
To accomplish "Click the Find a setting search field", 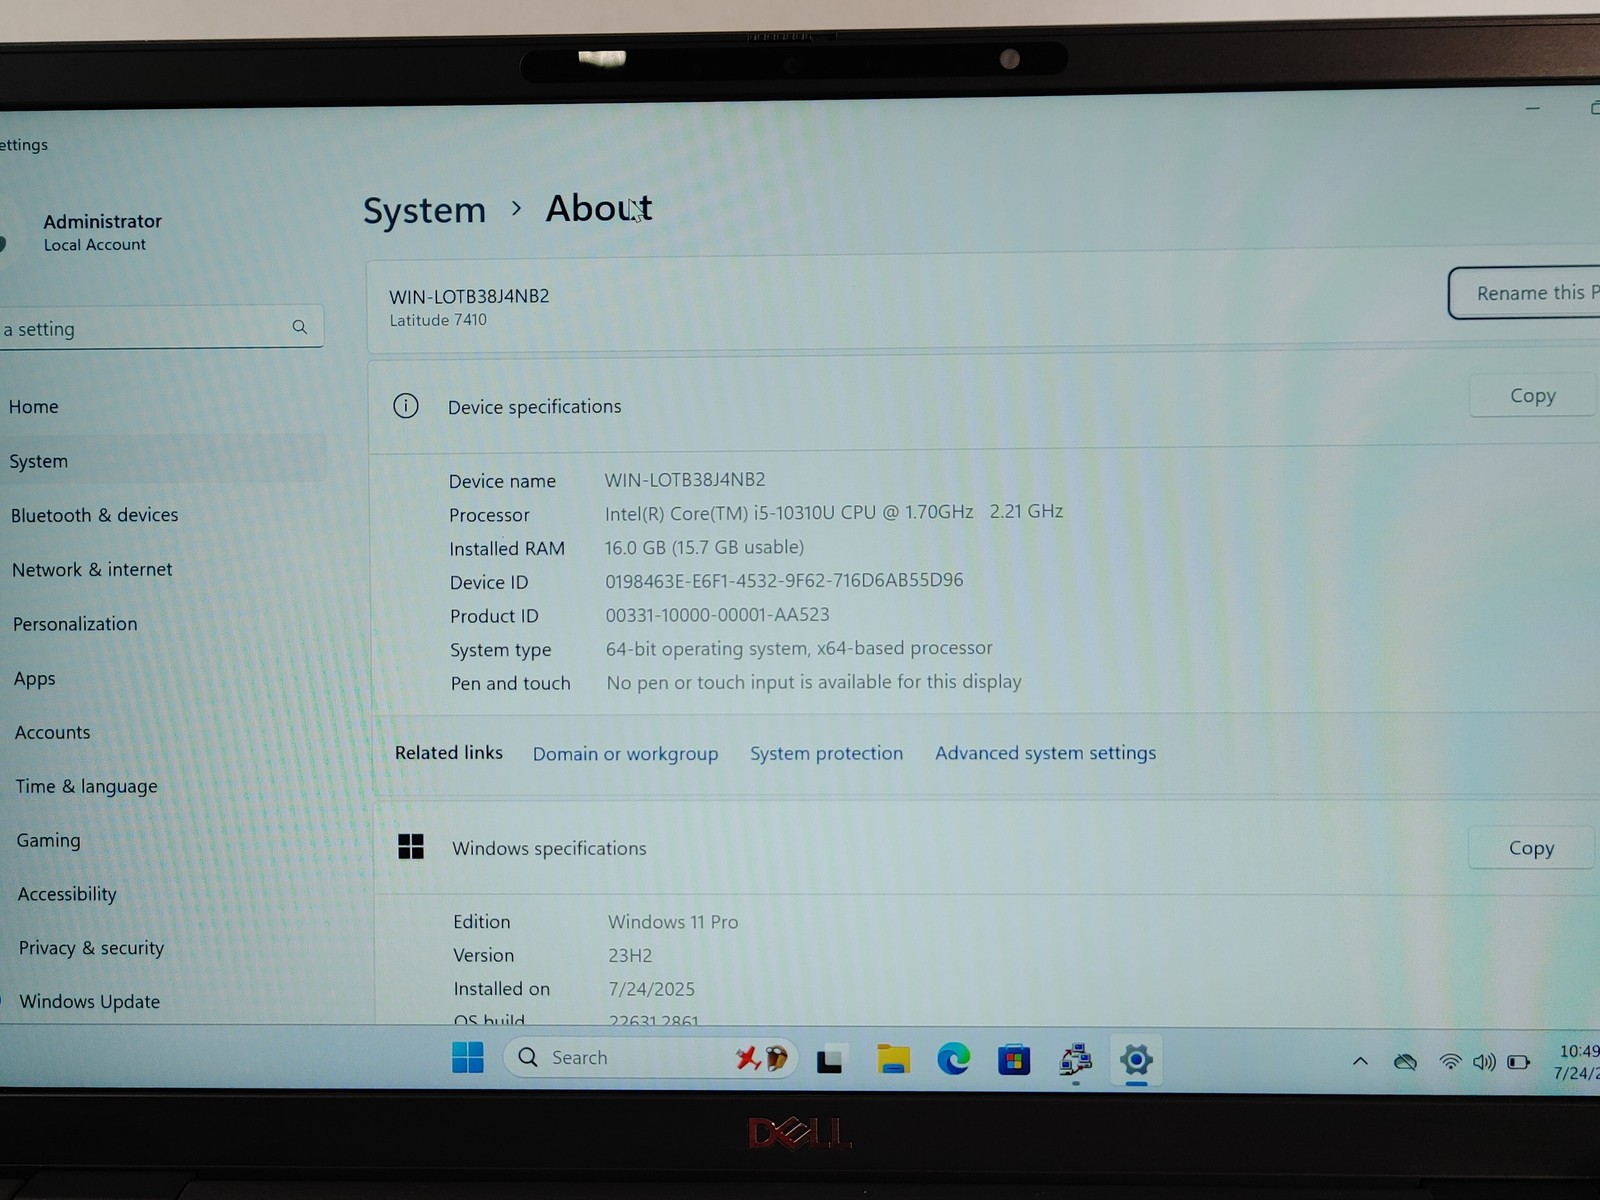I will point(160,328).
